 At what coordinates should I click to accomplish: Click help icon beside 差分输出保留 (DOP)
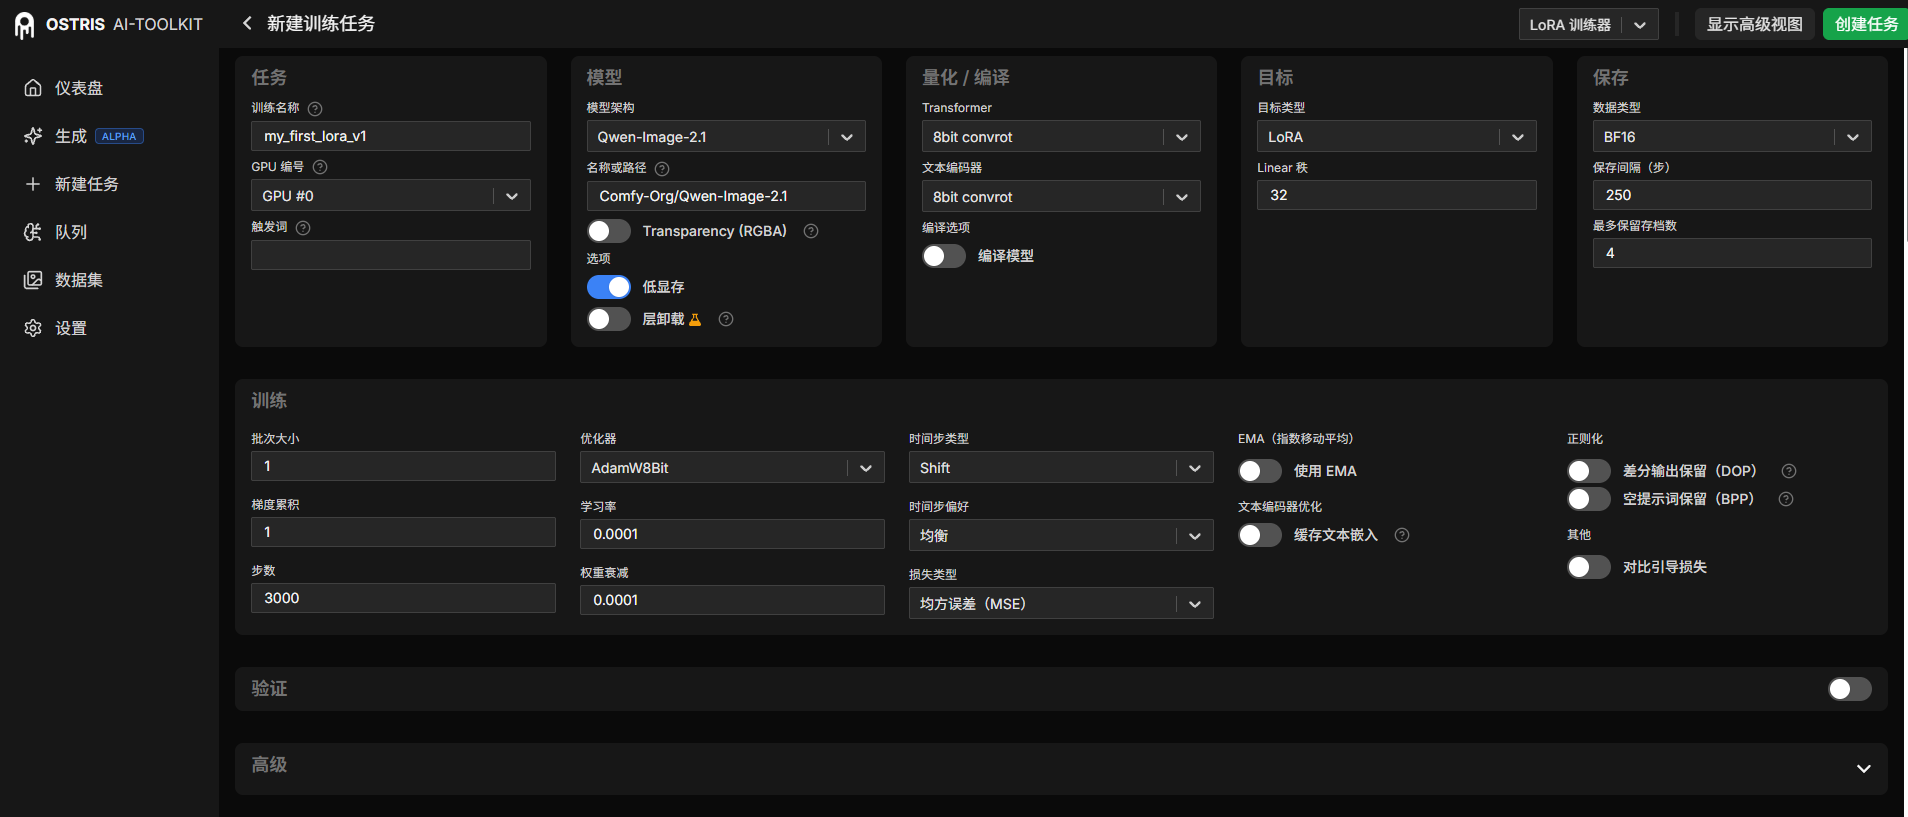[x=1789, y=471]
